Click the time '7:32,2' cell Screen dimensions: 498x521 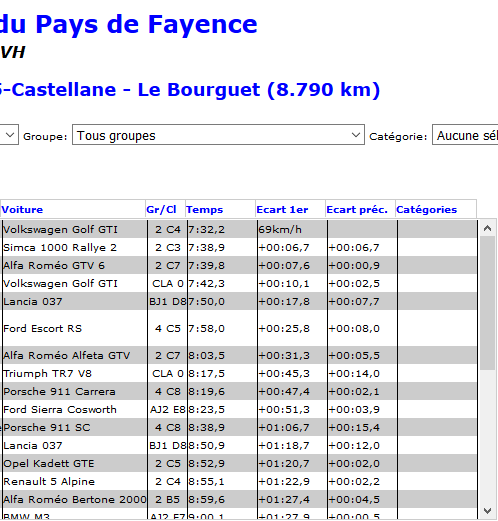click(x=222, y=230)
